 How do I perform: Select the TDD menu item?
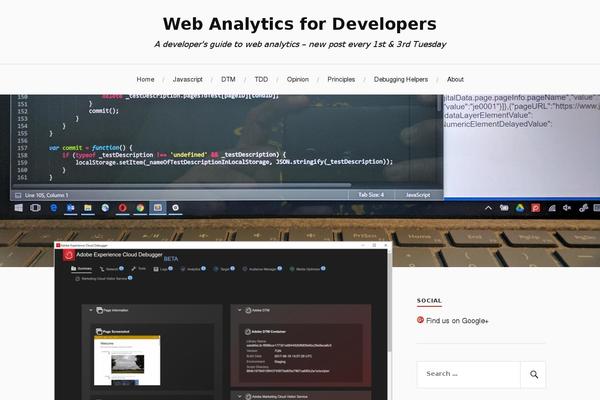pos(261,79)
